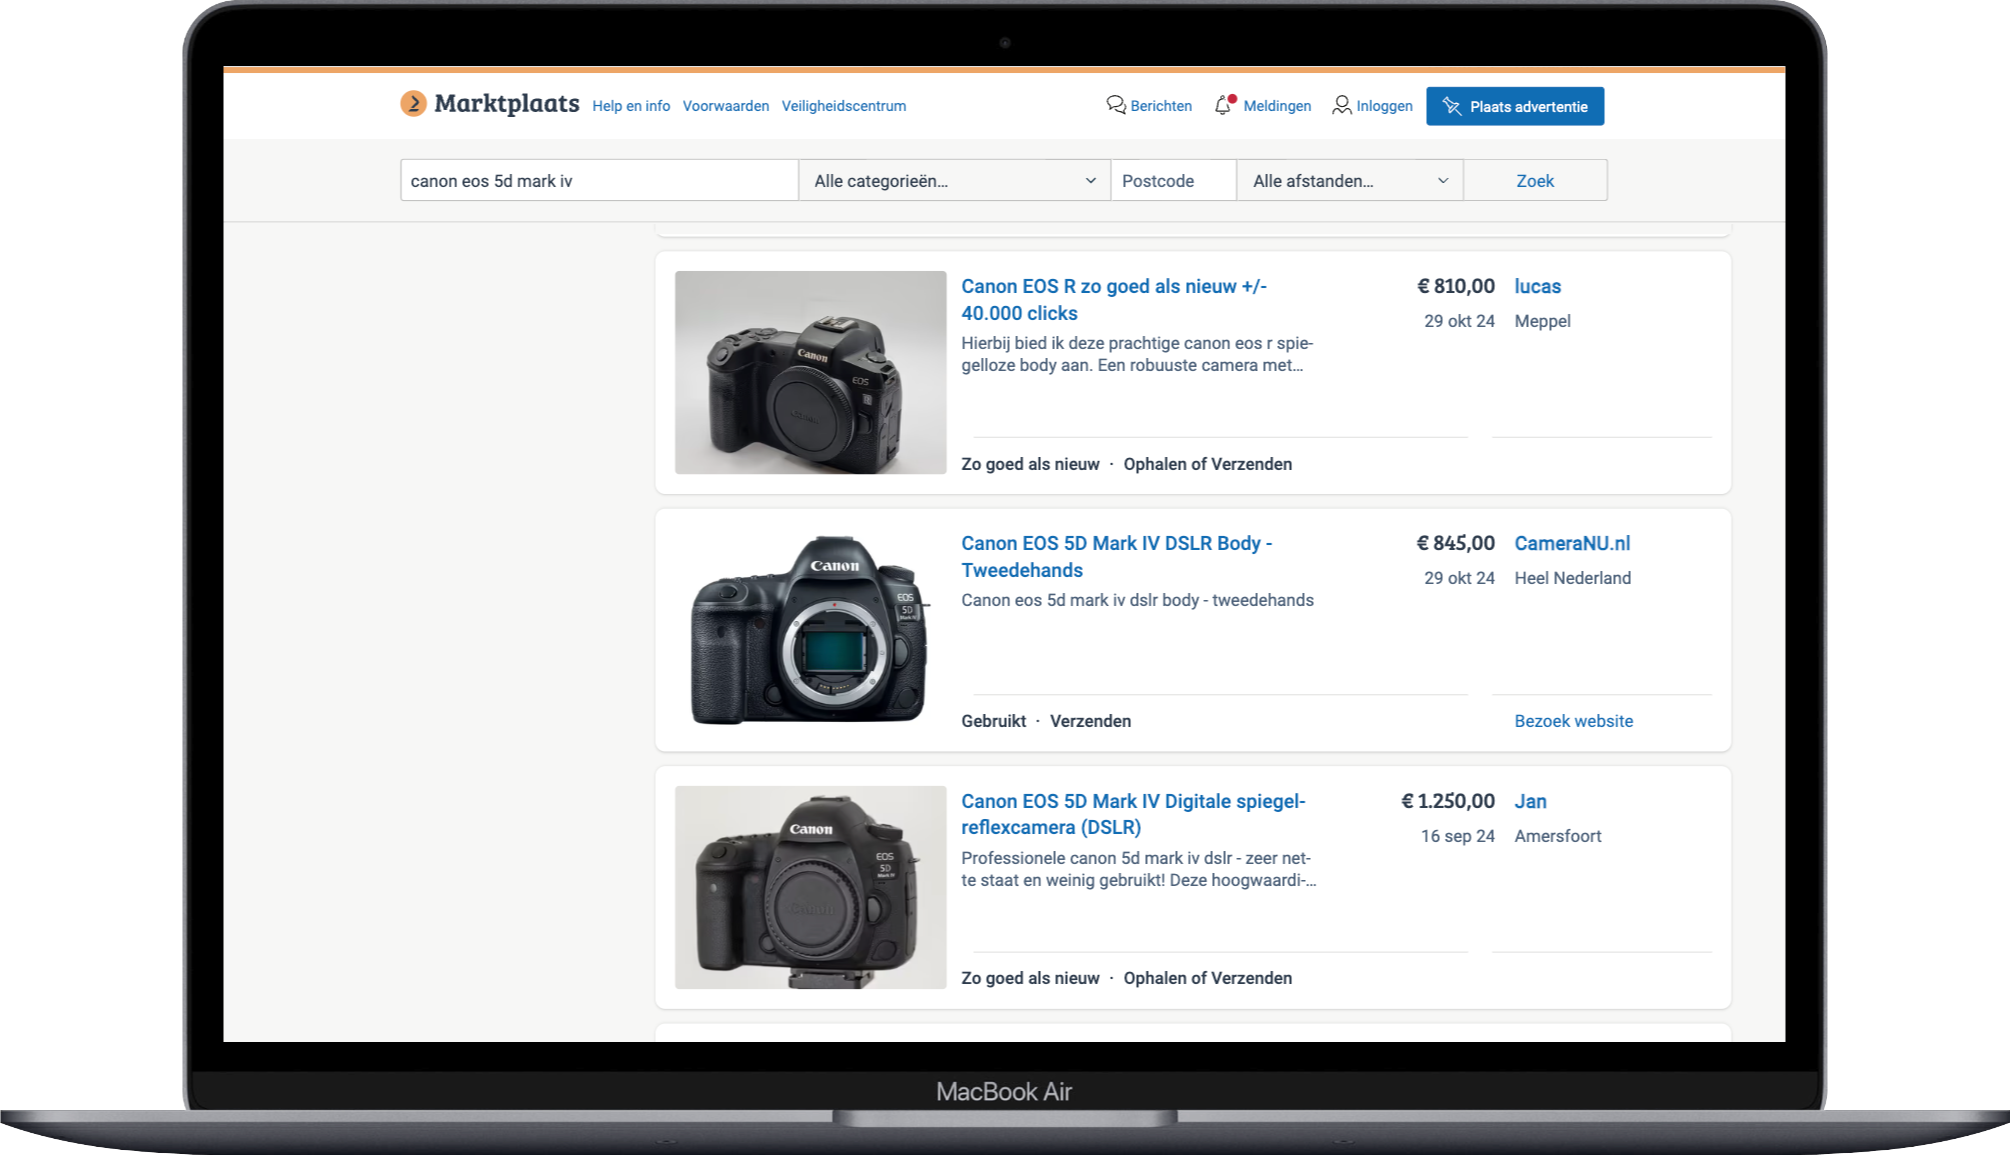The image size is (2010, 1155).
Task: Open the Digitale spiegelreflexcamera listing thumbnail
Action: click(x=810, y=887)
